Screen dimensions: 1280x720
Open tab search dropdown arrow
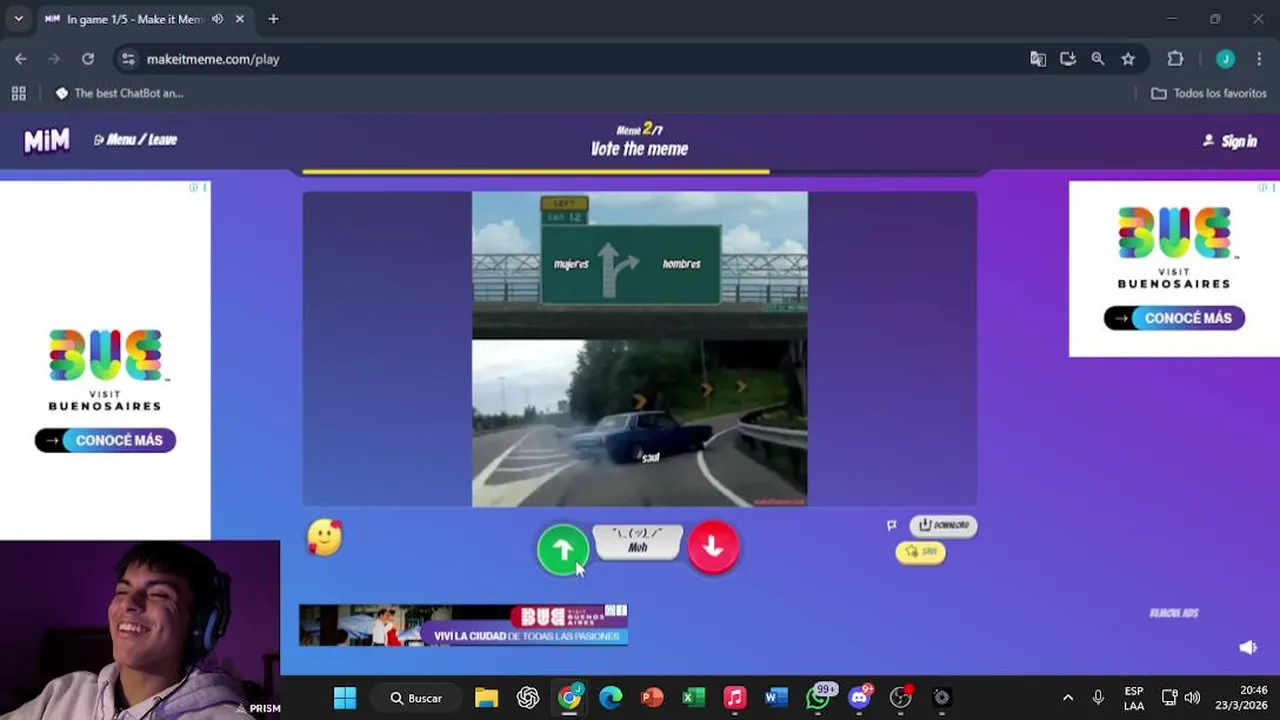click(18, 19)
